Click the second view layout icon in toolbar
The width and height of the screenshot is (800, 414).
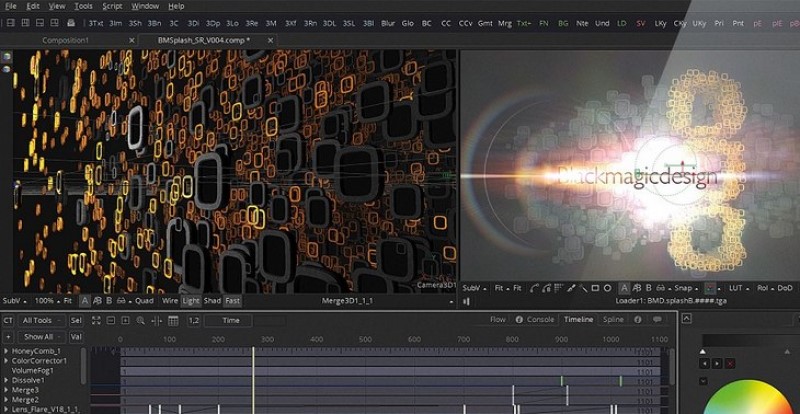click(25, 23)
